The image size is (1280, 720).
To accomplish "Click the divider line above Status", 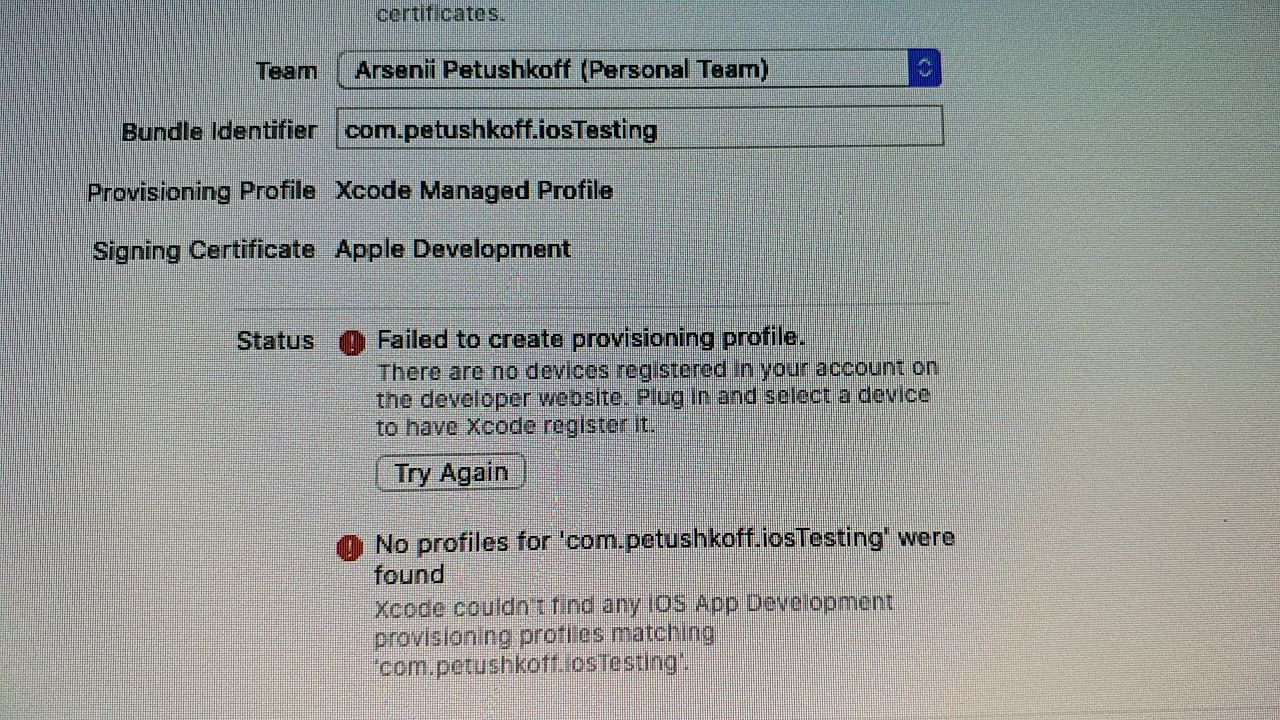I will pos(640,300).
